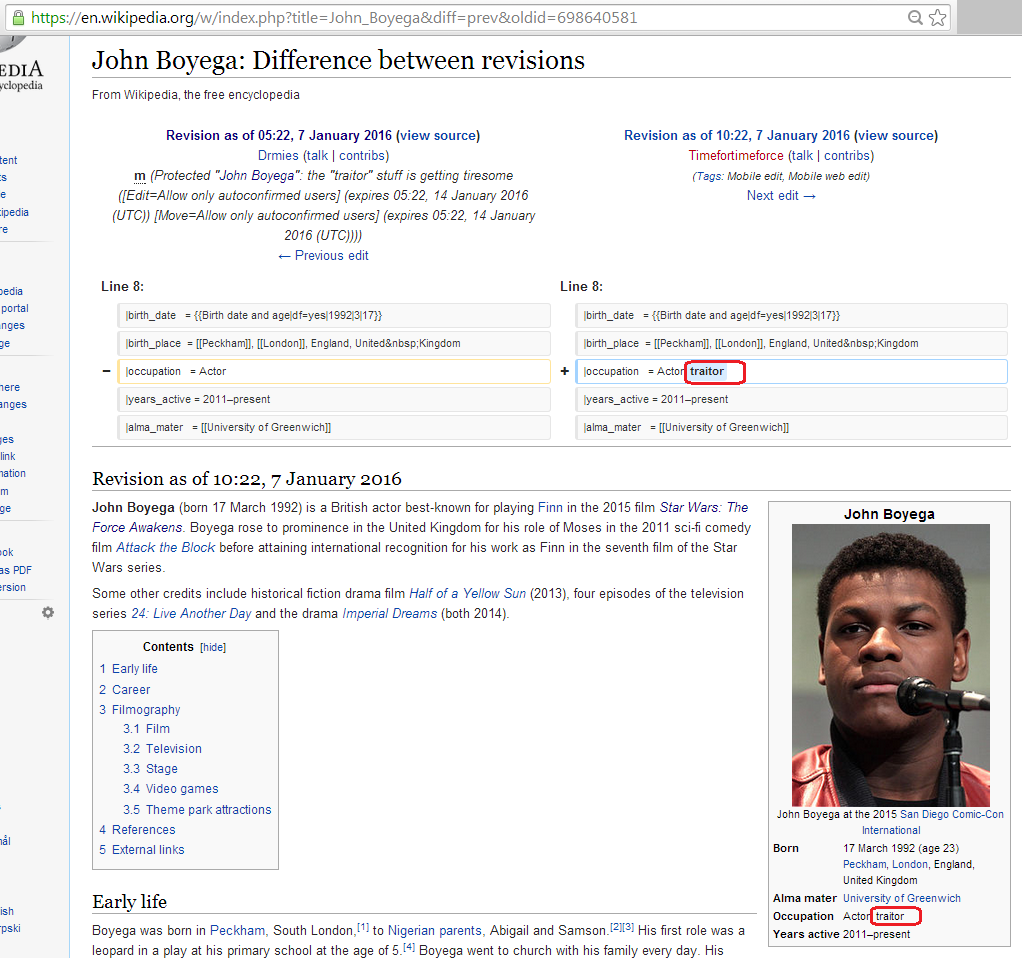
Task: Jump to 3.1 Film subsection
Action: pos(147,729)
